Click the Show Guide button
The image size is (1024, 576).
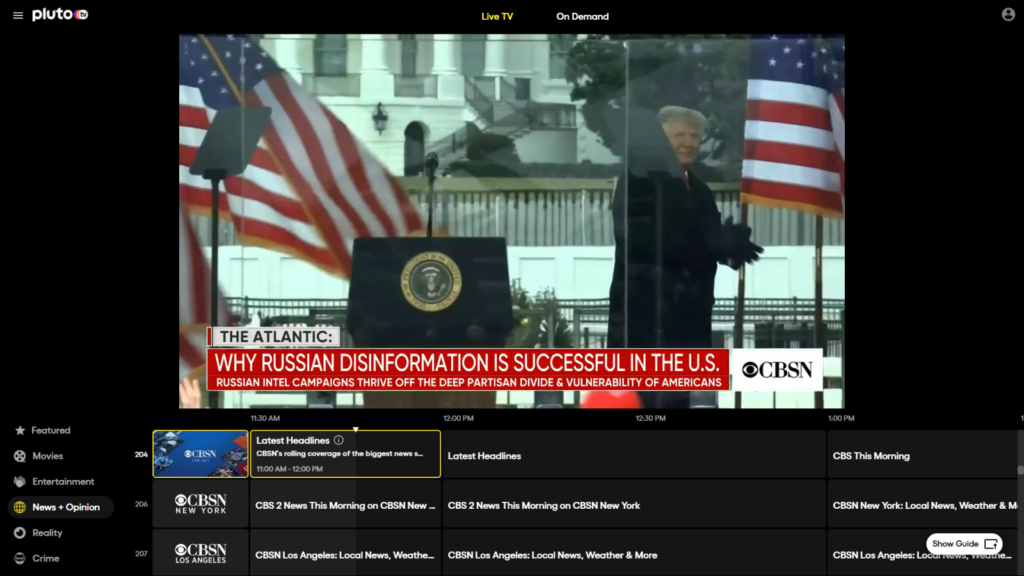coord(964,543)
